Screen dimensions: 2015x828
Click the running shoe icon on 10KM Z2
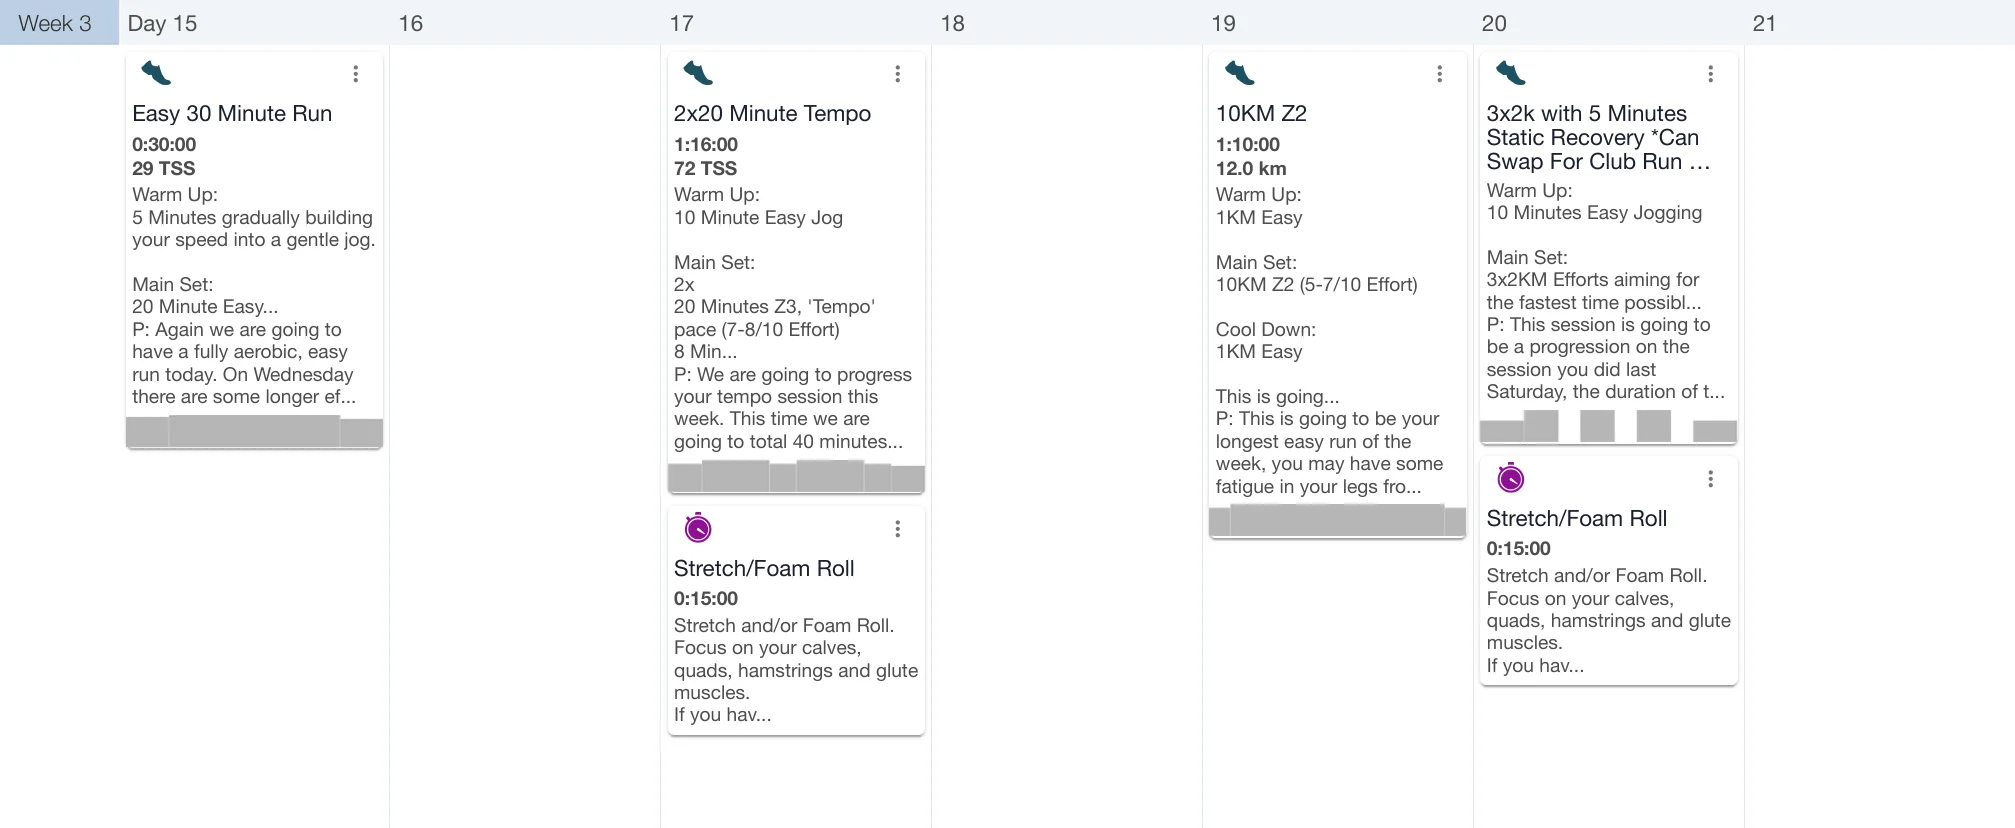click(x=1239, y=73)
